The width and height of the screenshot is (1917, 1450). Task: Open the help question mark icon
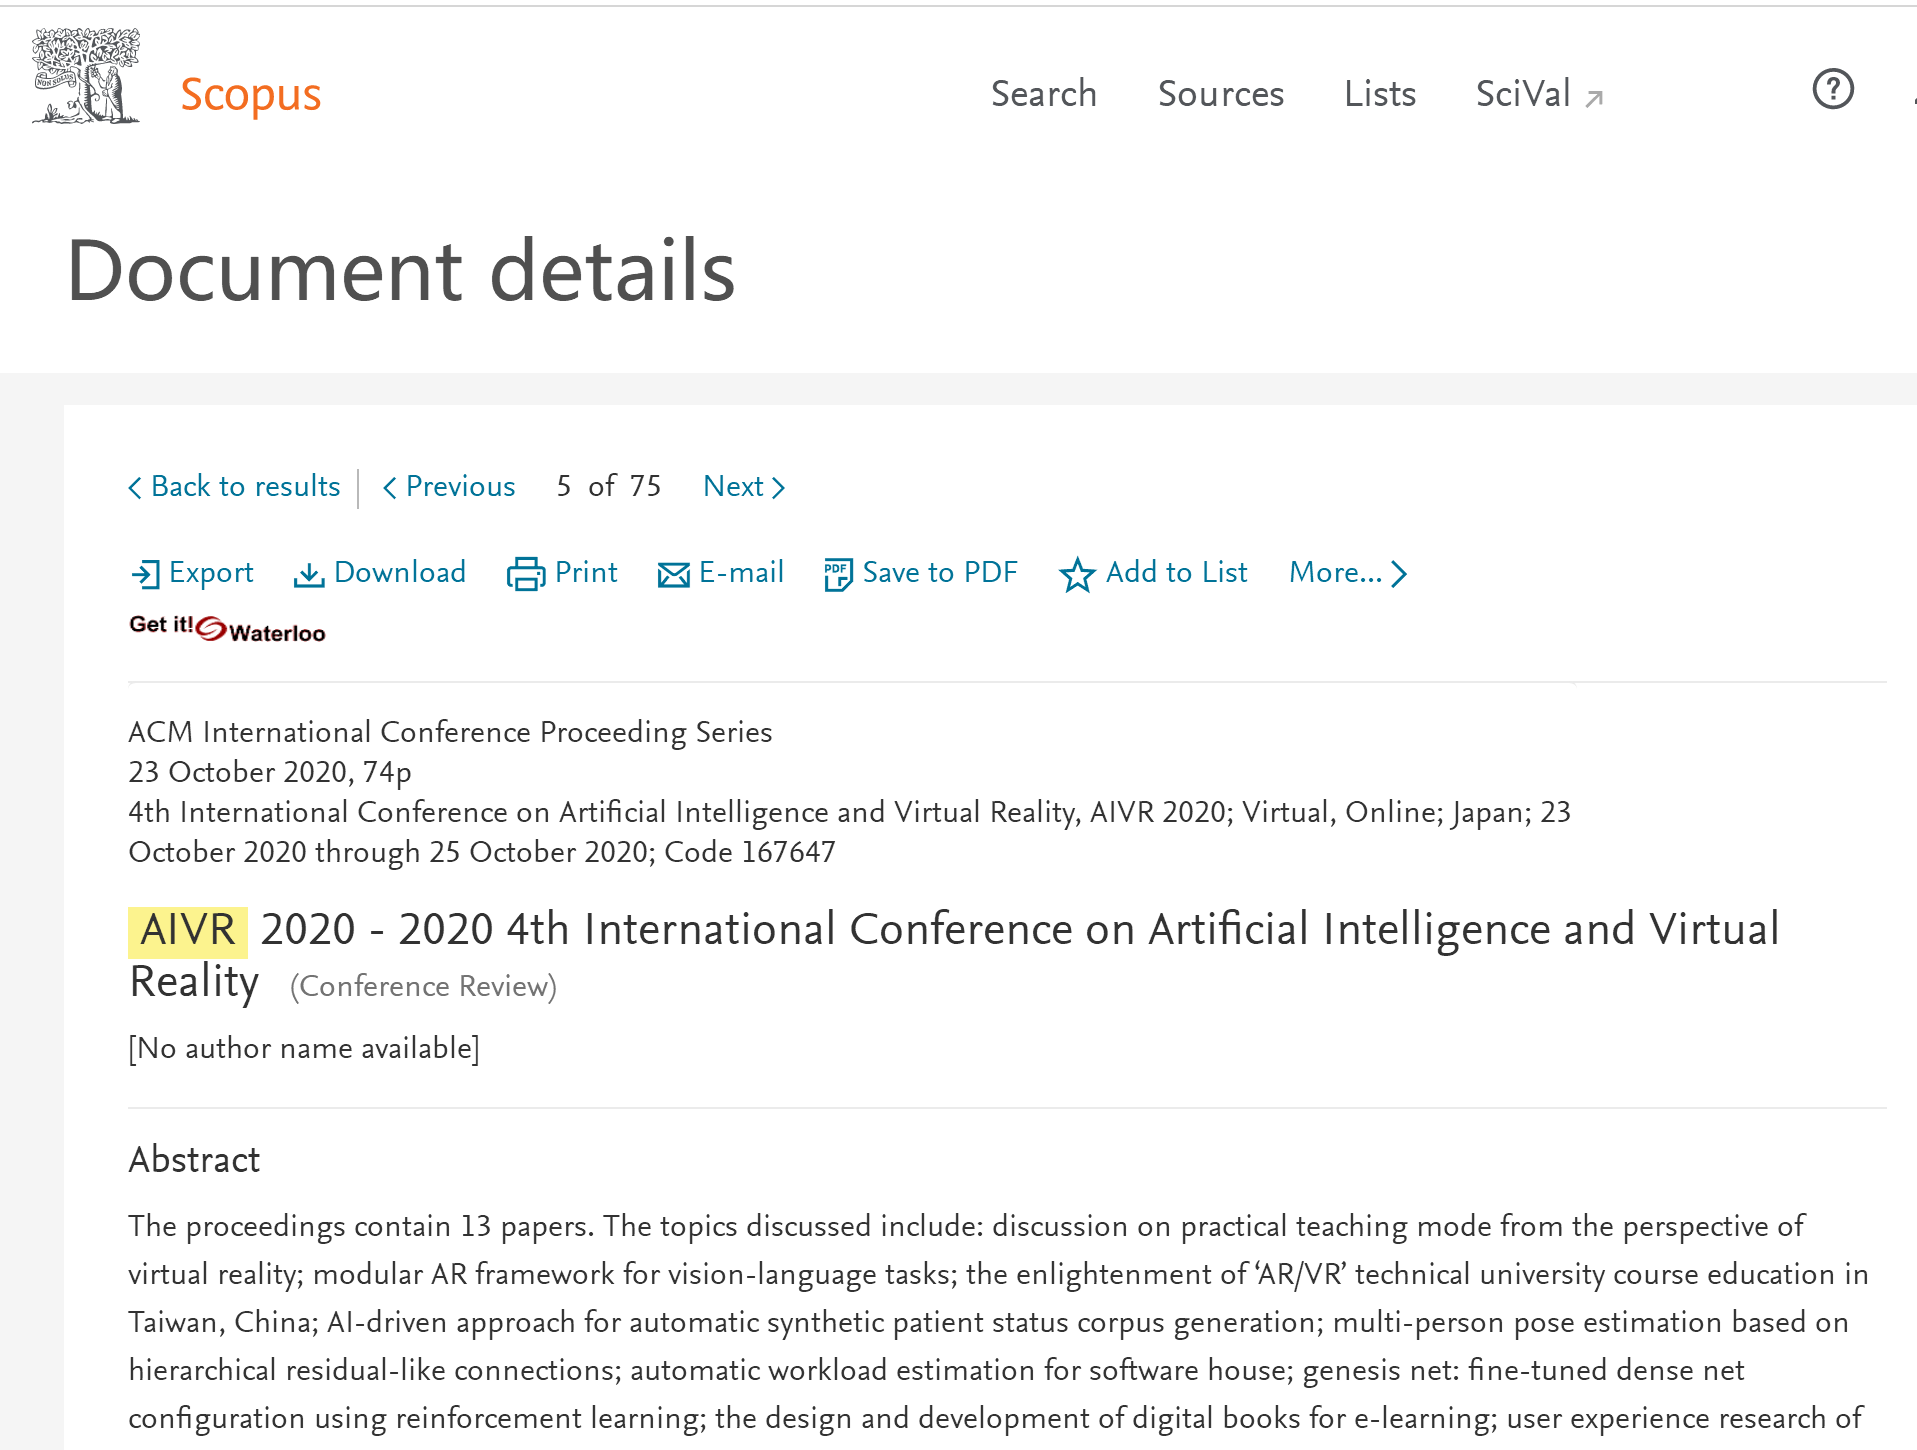[1833, 89]
